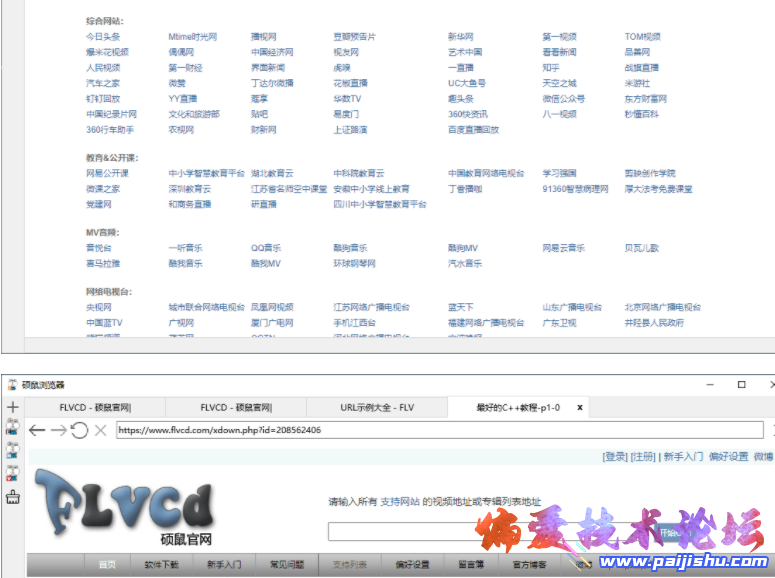Open the 软件下载 navigation item

click(x=160, y=565)
